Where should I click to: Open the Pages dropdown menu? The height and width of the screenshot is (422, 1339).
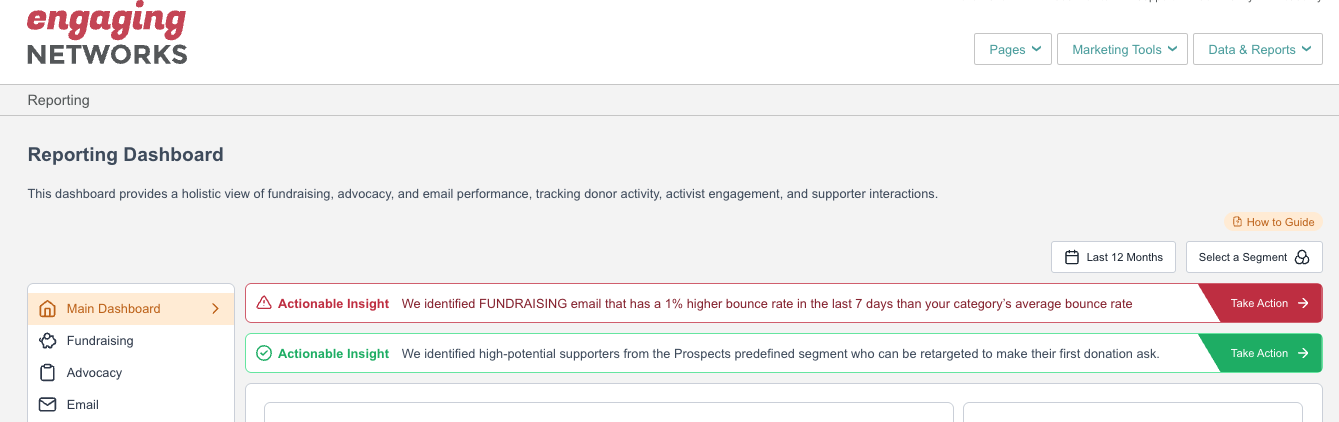[x=1012, y=49]
